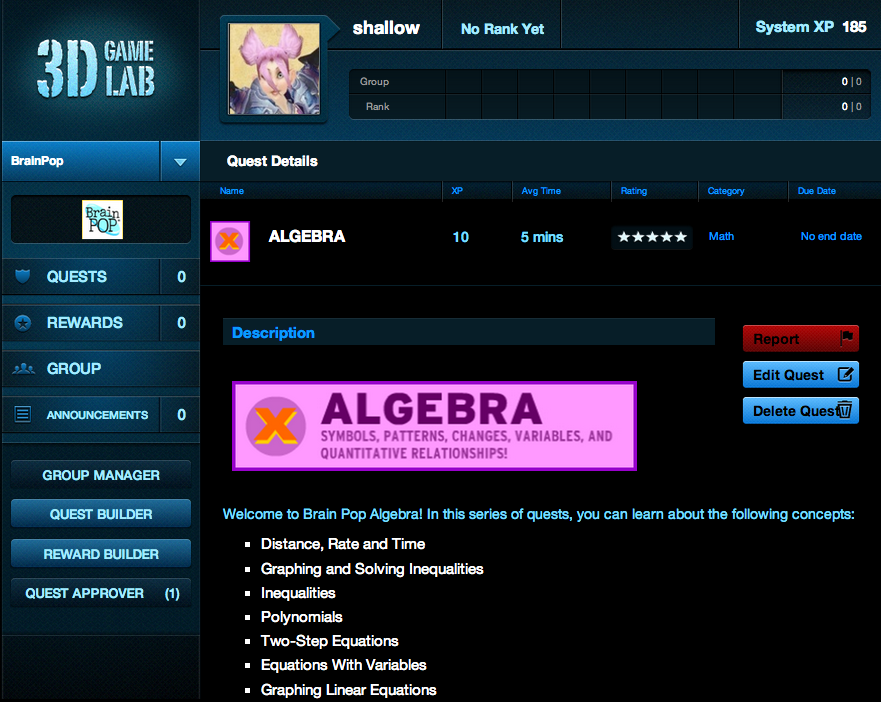Sort by the Due Date column header
The height and width of the screenshot is (702, 881).
click(x=816, y=191)
